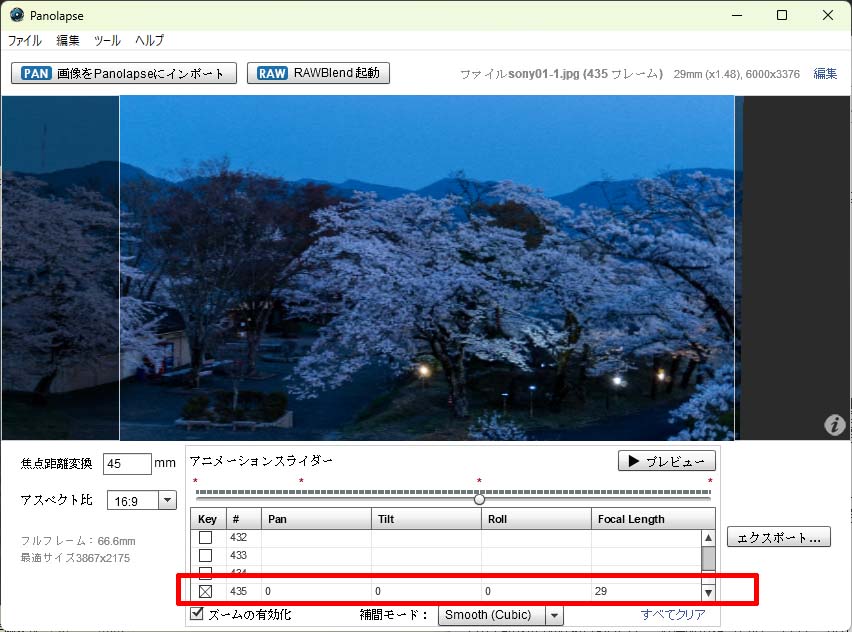Click the 焦点距離変換 input field

coord(127,464)
